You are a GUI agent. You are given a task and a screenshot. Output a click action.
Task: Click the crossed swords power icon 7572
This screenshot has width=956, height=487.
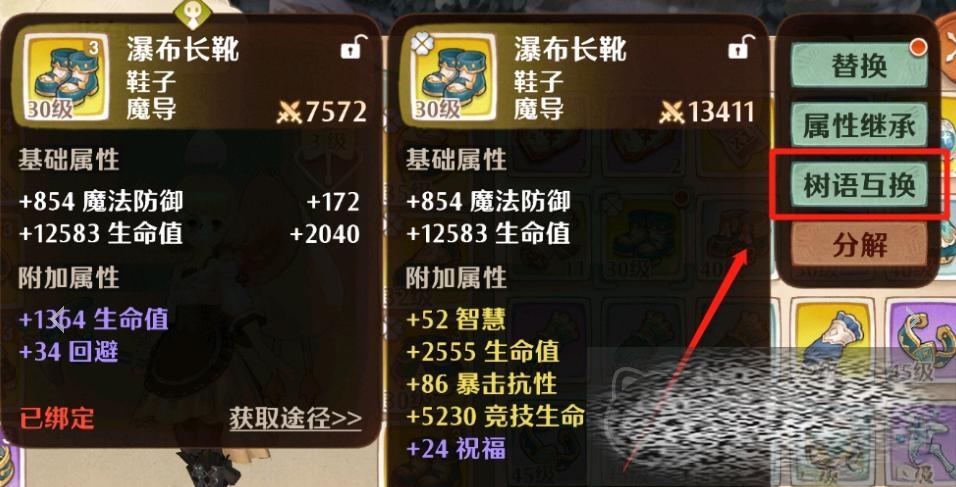(x=289, y=112)
